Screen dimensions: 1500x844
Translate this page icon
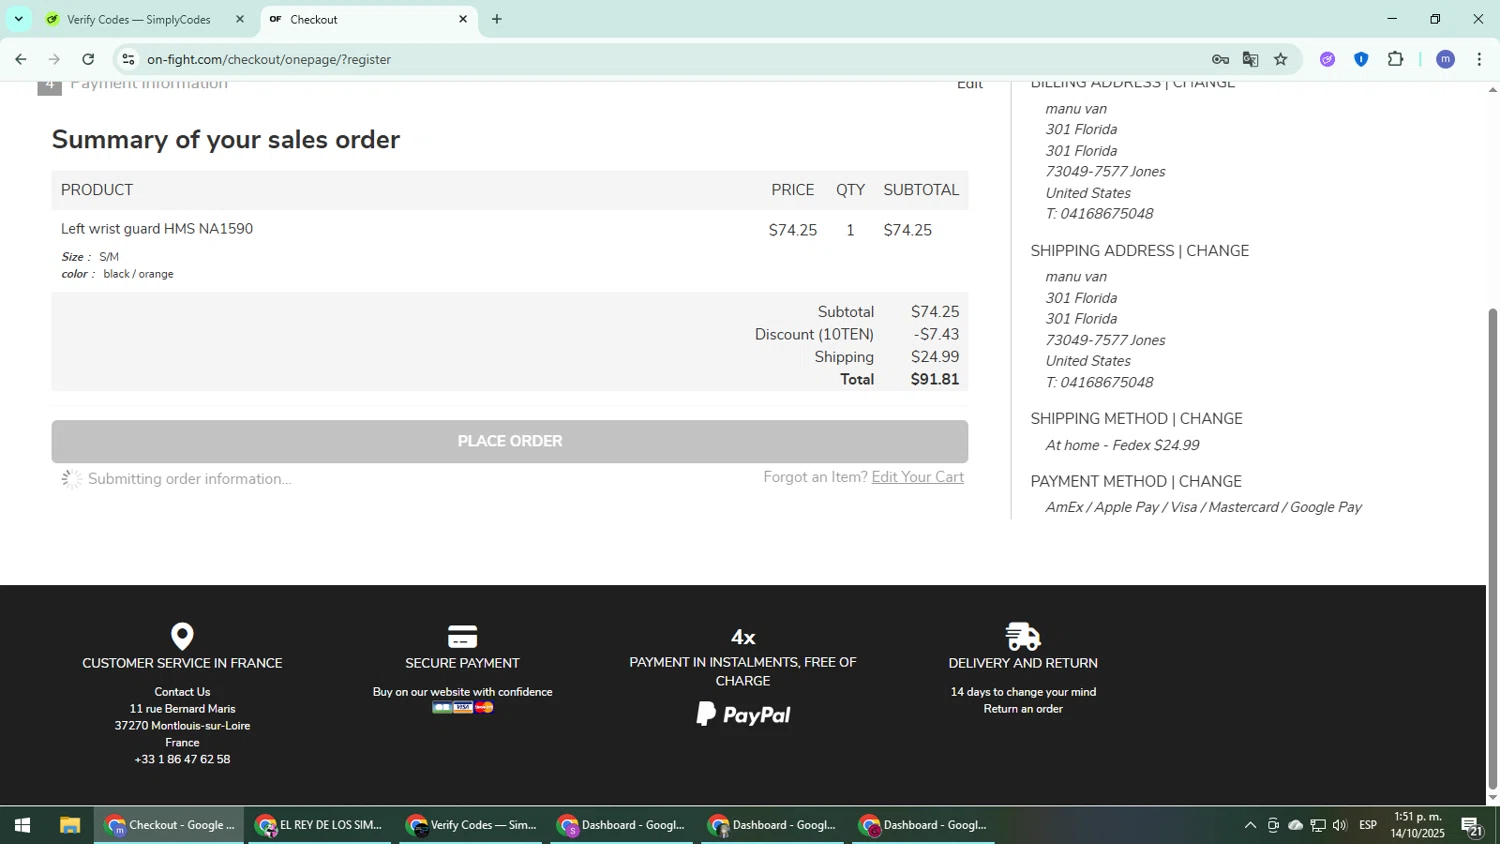coord(1250,59)
